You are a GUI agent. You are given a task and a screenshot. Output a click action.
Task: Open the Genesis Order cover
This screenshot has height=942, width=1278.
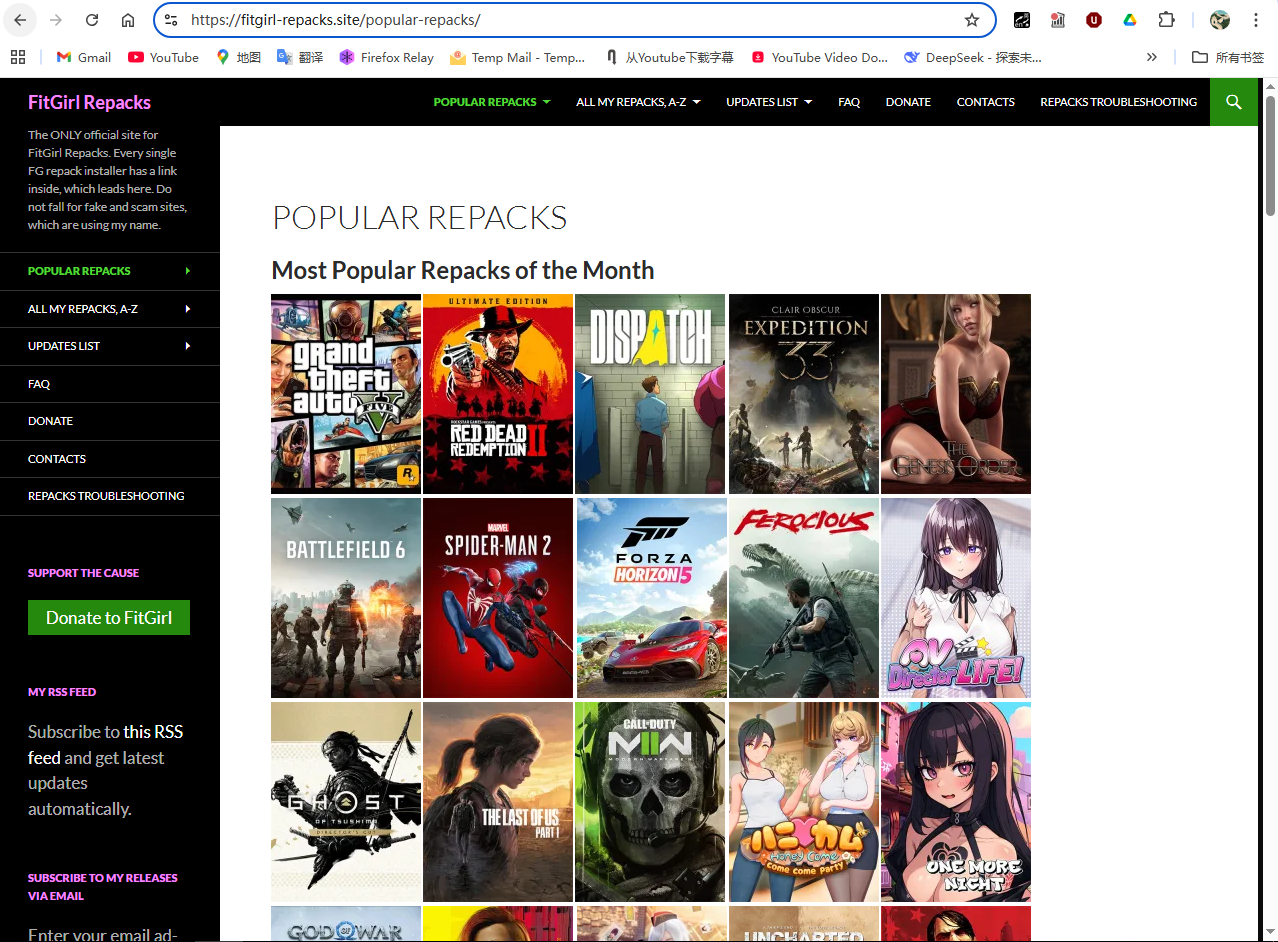956,394
